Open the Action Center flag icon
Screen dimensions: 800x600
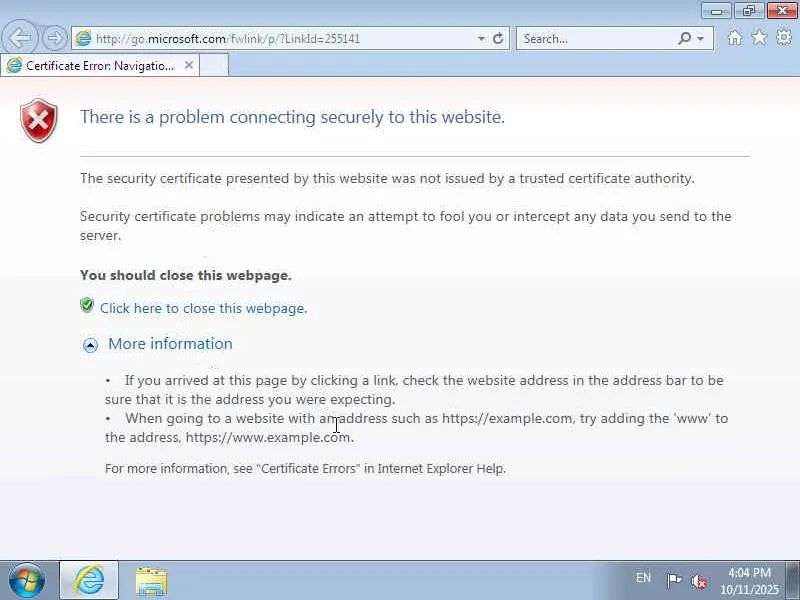(x=674, y=581)
